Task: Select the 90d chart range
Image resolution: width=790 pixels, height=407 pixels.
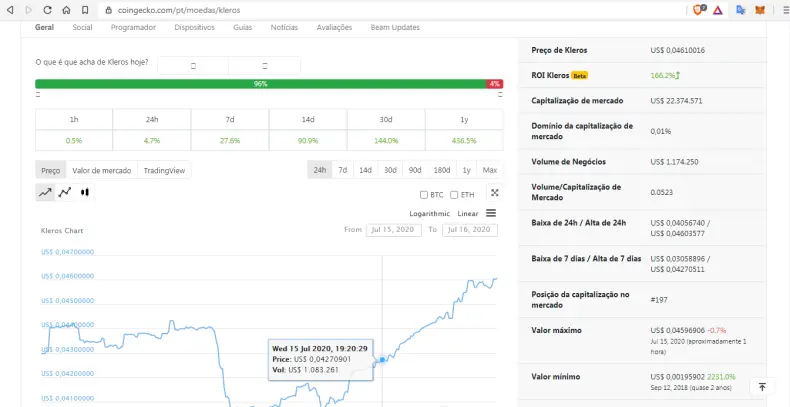Action: pos(415,170)
